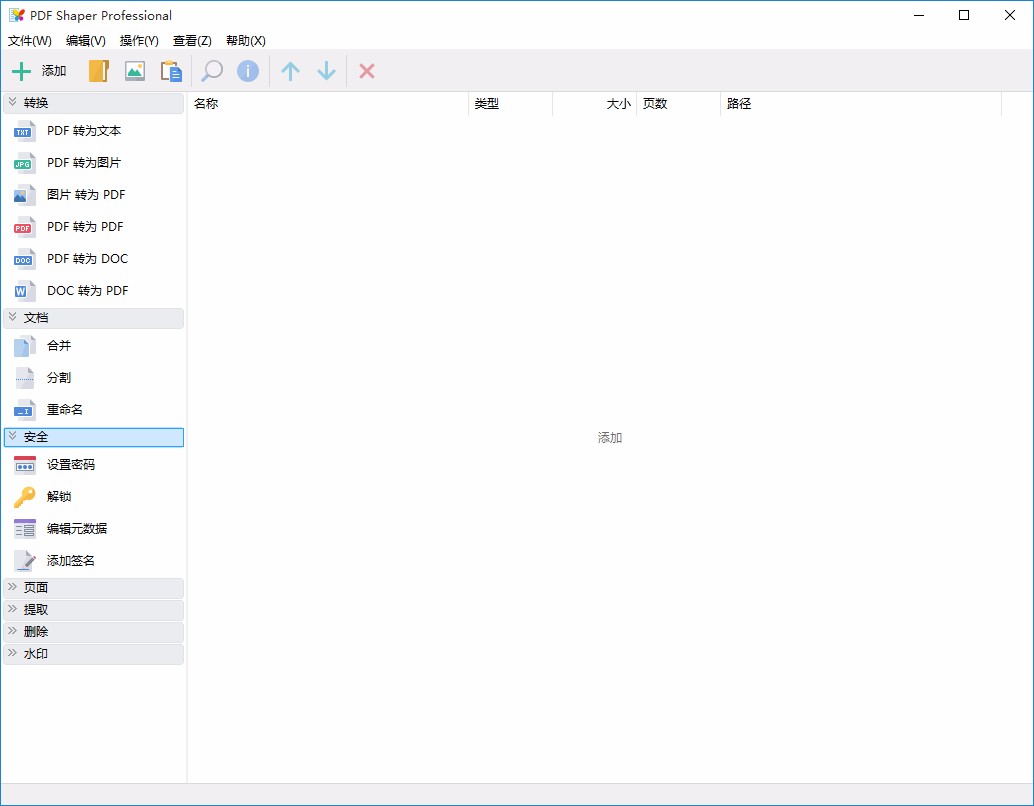The image size is (1034, 806).
Task: Open the 图片 转为 PDF converter
Action: (86, 194)
